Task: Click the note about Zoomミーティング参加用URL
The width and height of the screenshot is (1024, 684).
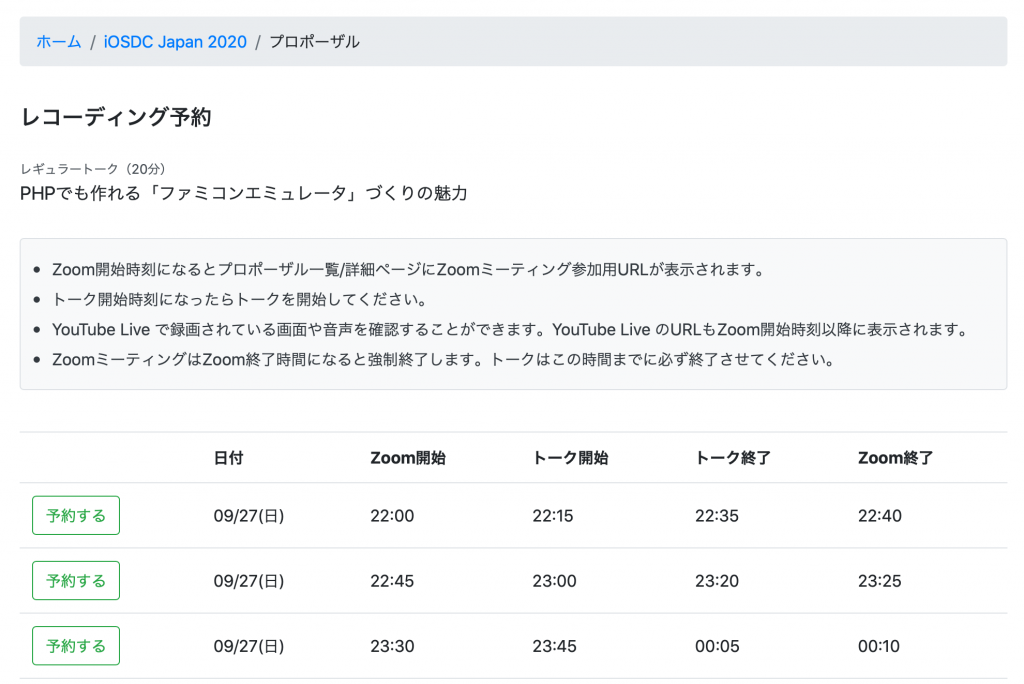Action: click(408, 270)
